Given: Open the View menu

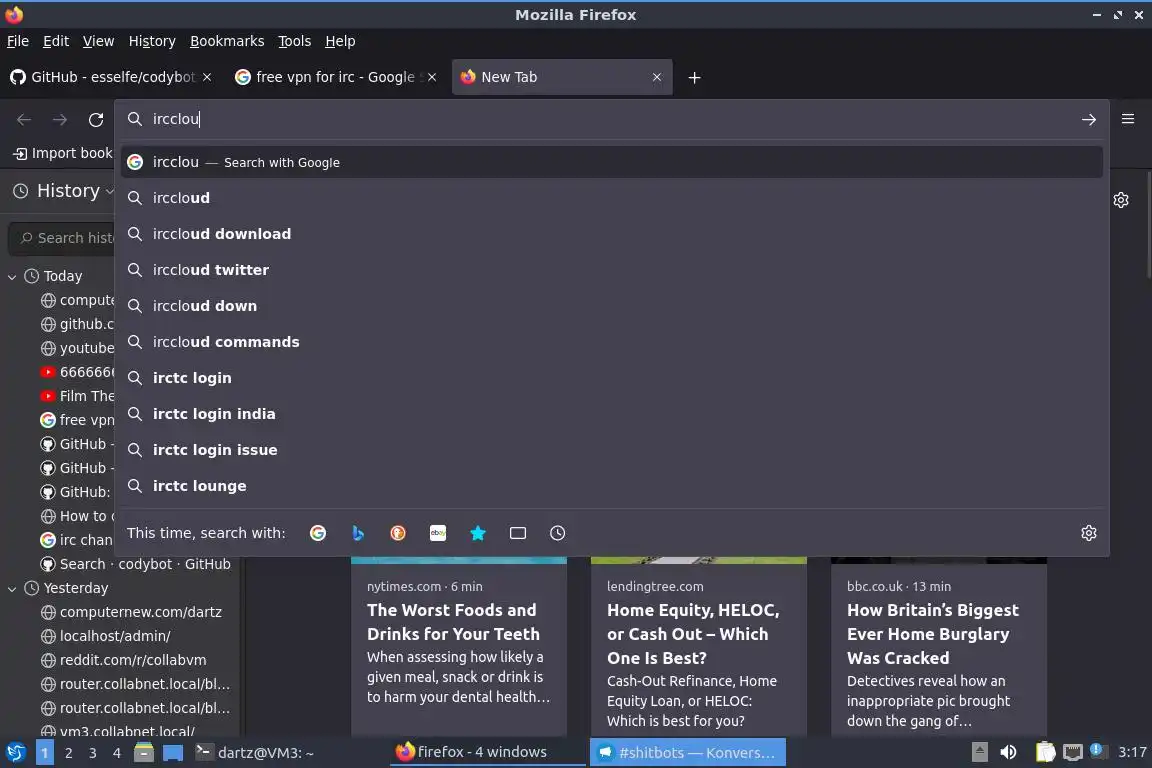Looking at the screenshot, I should click(98, 41).
